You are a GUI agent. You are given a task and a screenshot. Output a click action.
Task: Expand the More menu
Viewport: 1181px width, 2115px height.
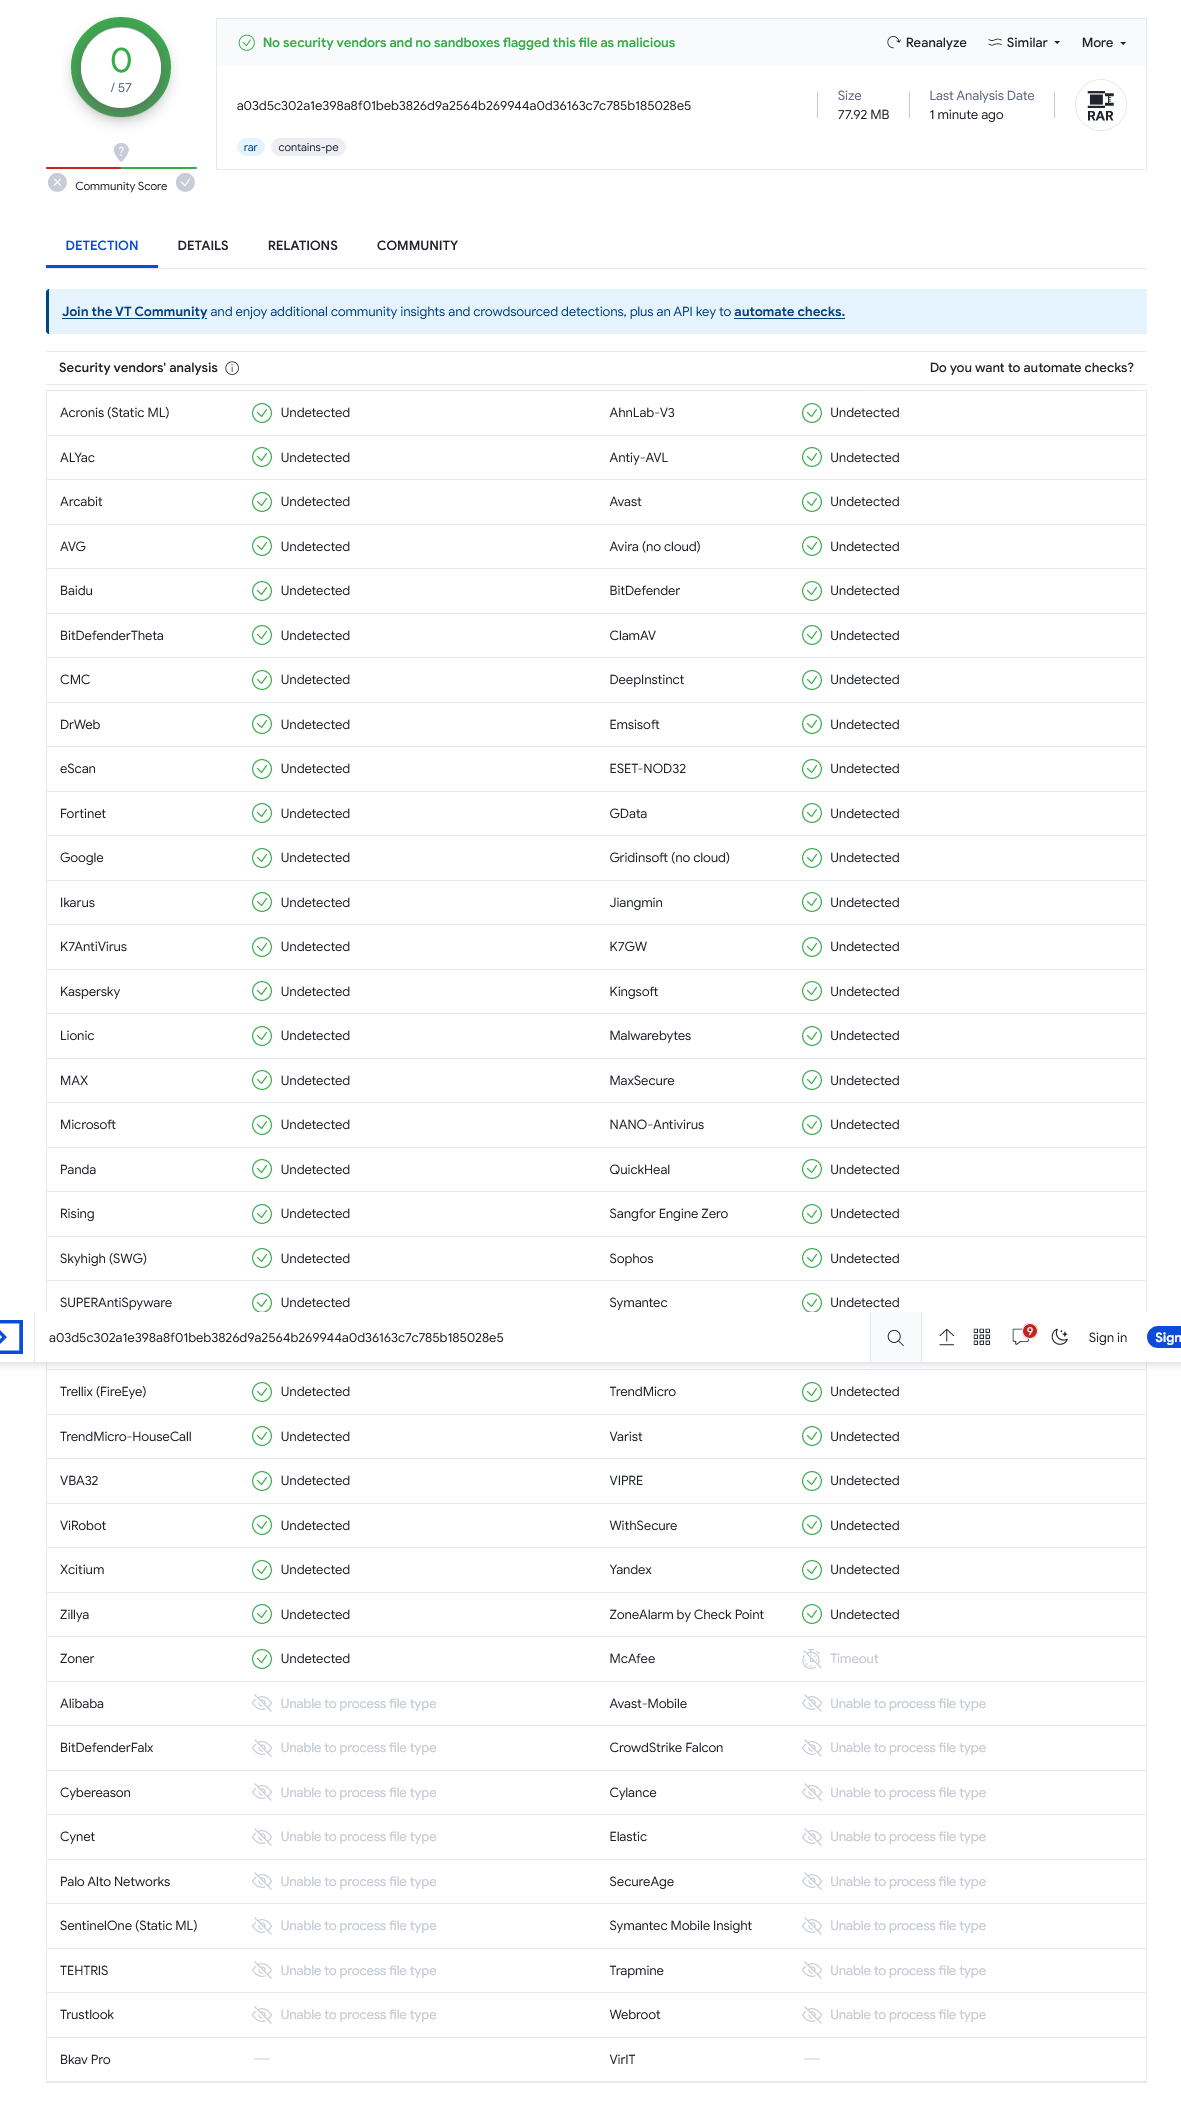[x=1104, y=43]
